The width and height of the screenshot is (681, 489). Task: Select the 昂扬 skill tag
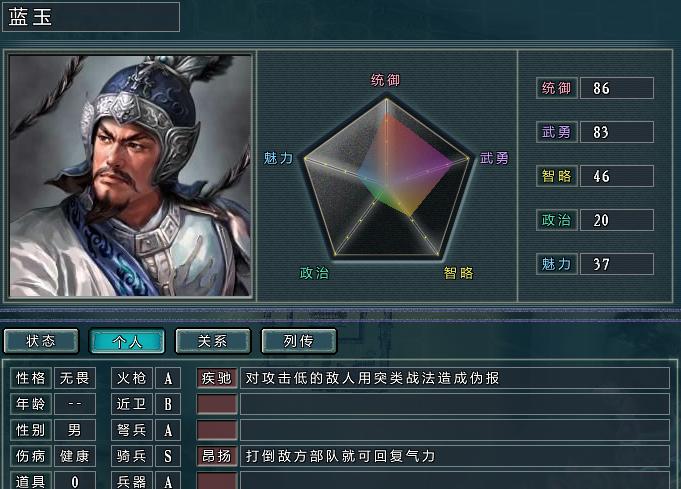point(217,456)
